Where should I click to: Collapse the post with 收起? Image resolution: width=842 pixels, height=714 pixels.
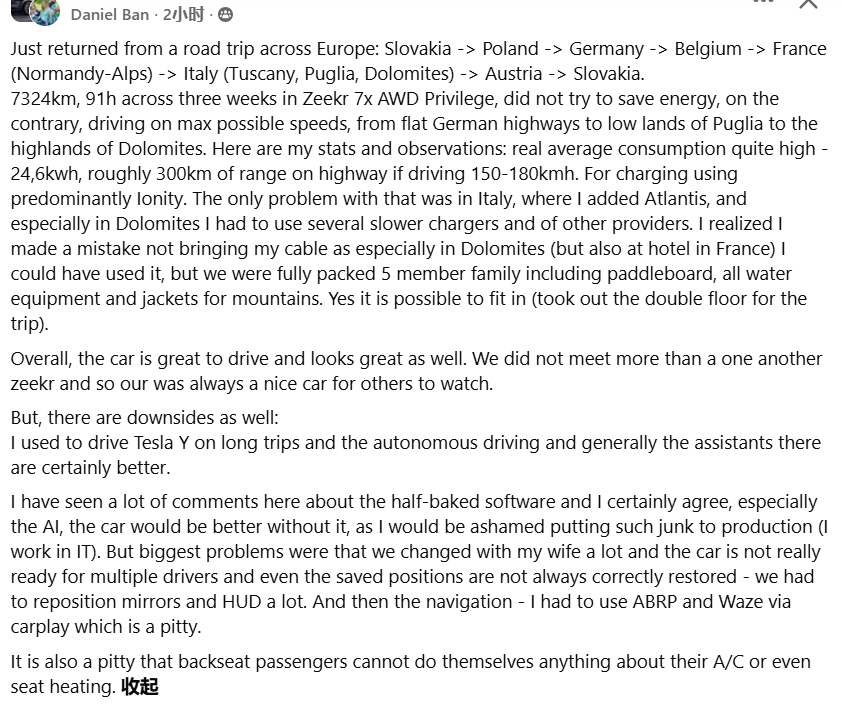(x=140, y=687)
